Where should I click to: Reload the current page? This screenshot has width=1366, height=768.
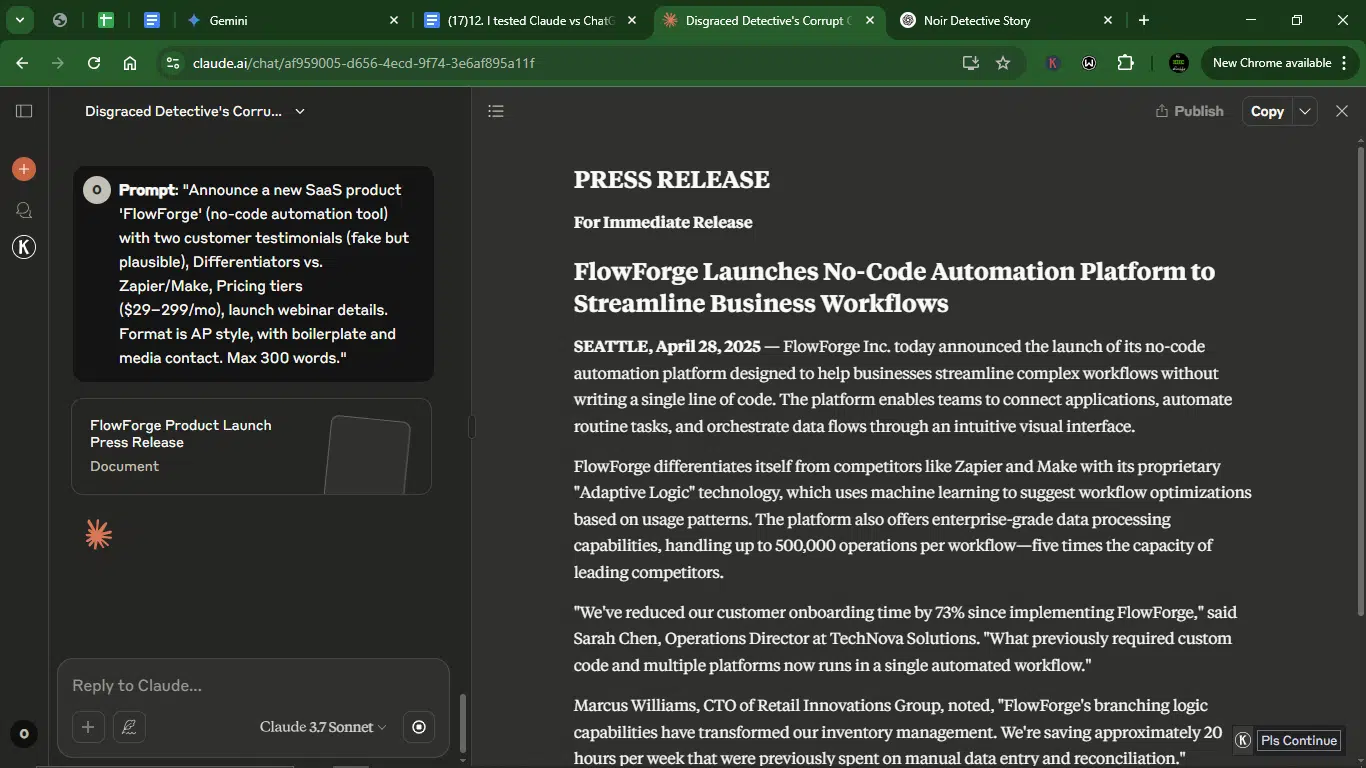(x=94, y=63)
